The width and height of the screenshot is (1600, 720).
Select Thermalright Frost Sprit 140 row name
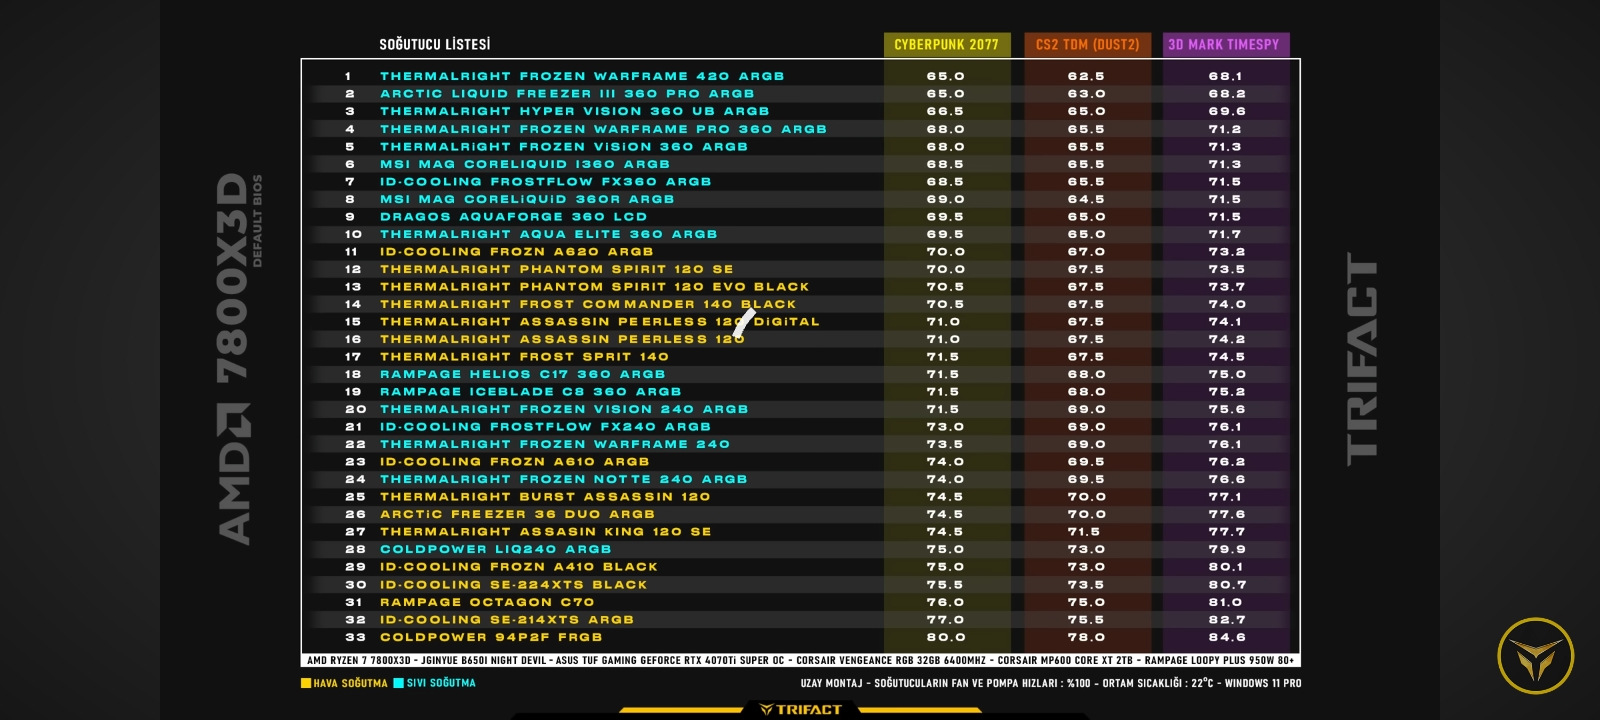[x=524, y=357]
